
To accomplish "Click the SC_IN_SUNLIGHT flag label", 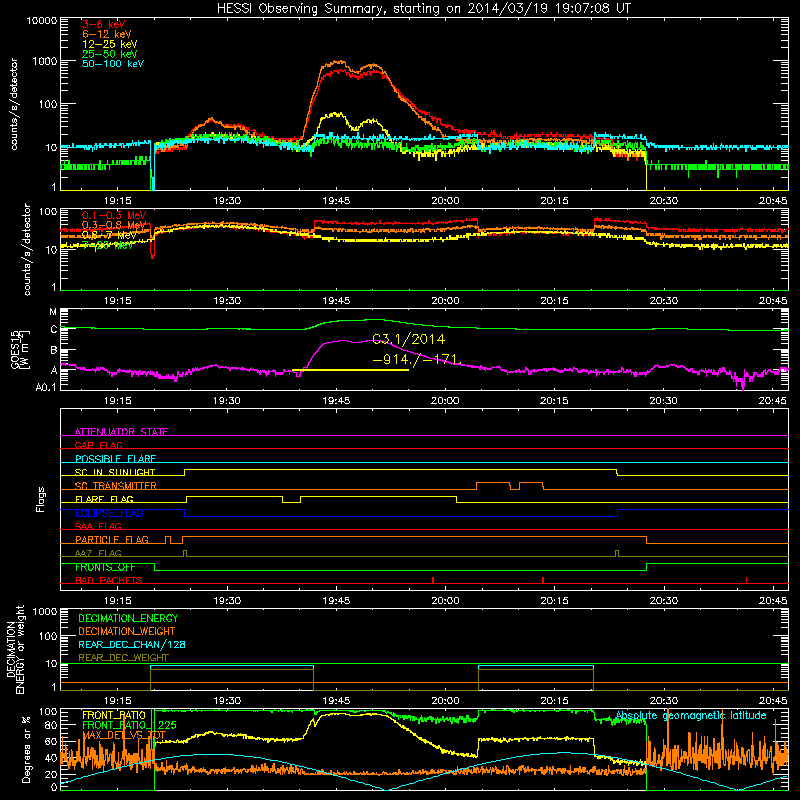I will coord(115,472).
